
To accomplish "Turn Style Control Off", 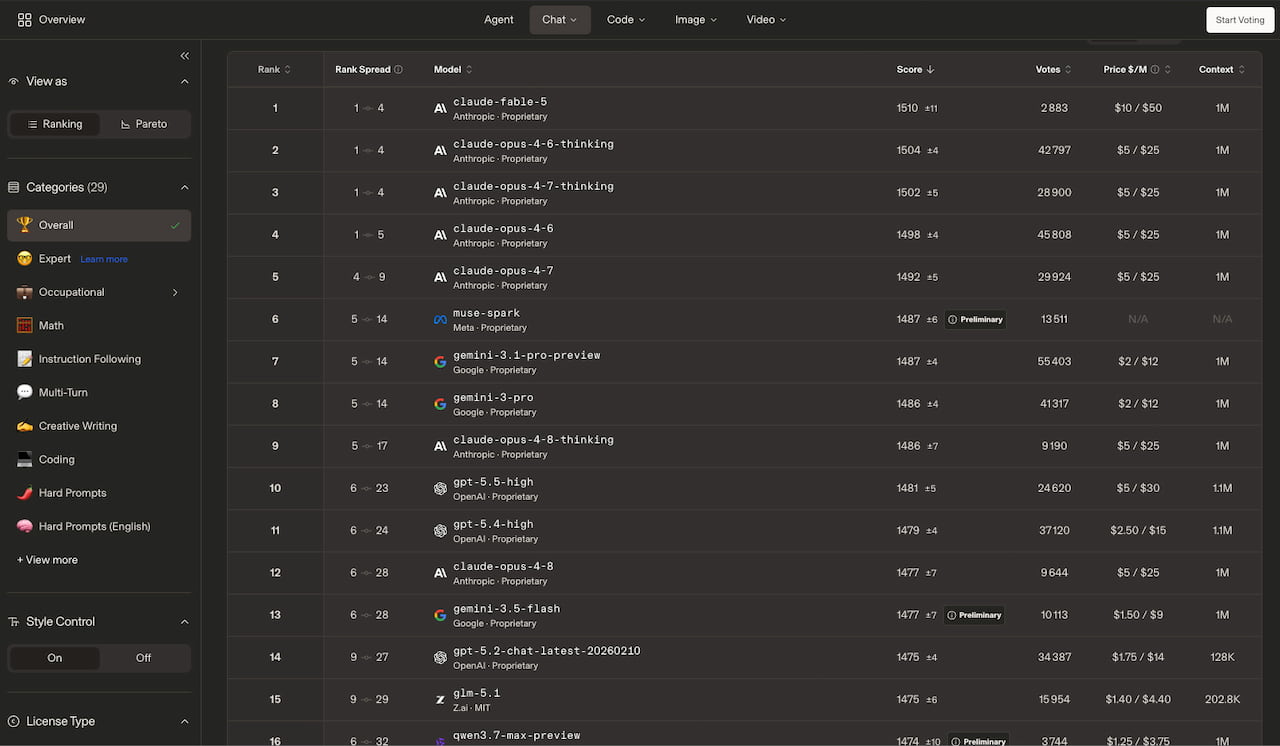I will [144, 658].
